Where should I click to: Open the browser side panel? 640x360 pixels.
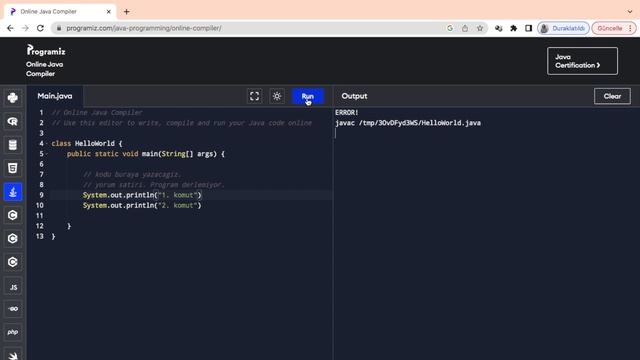tap(529, 28)
